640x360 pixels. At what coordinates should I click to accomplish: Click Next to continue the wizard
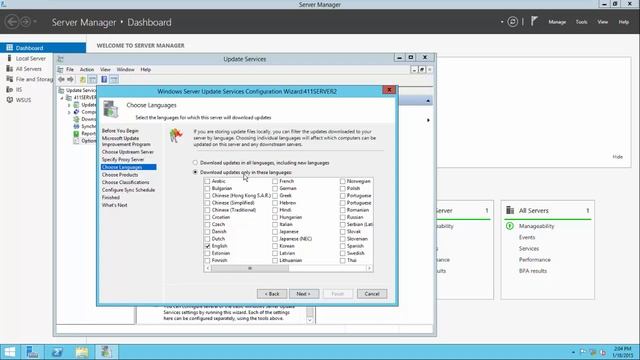coord(304,294)
